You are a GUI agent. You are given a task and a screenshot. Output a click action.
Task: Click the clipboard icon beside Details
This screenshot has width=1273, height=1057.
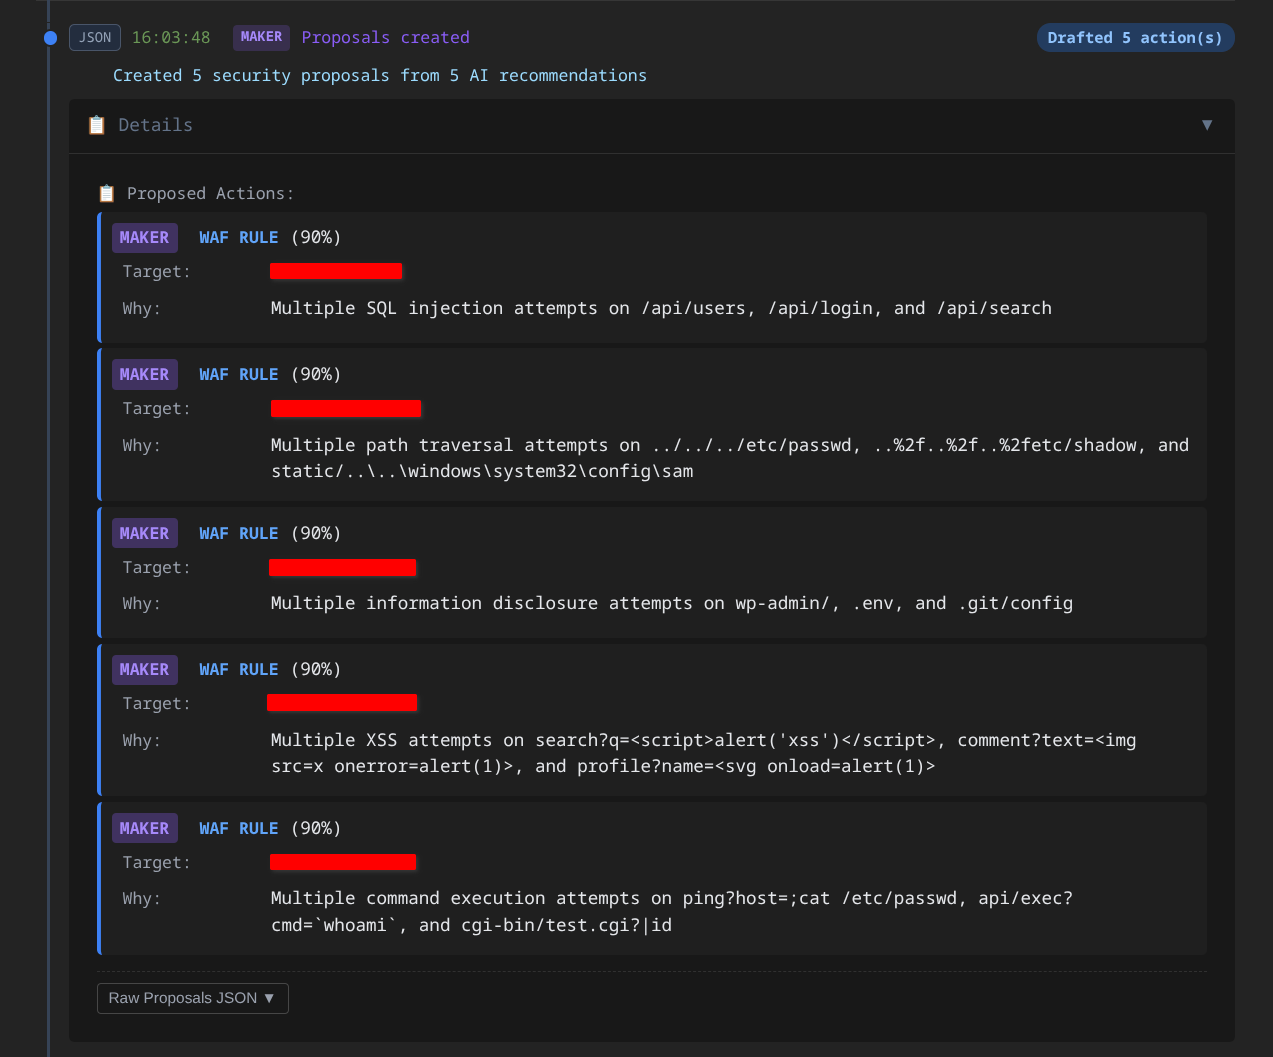pos(95,124)
